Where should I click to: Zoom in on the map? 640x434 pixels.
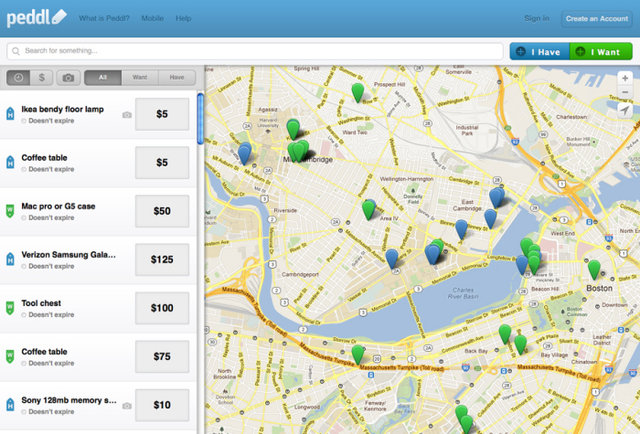[x=625, y=78]
